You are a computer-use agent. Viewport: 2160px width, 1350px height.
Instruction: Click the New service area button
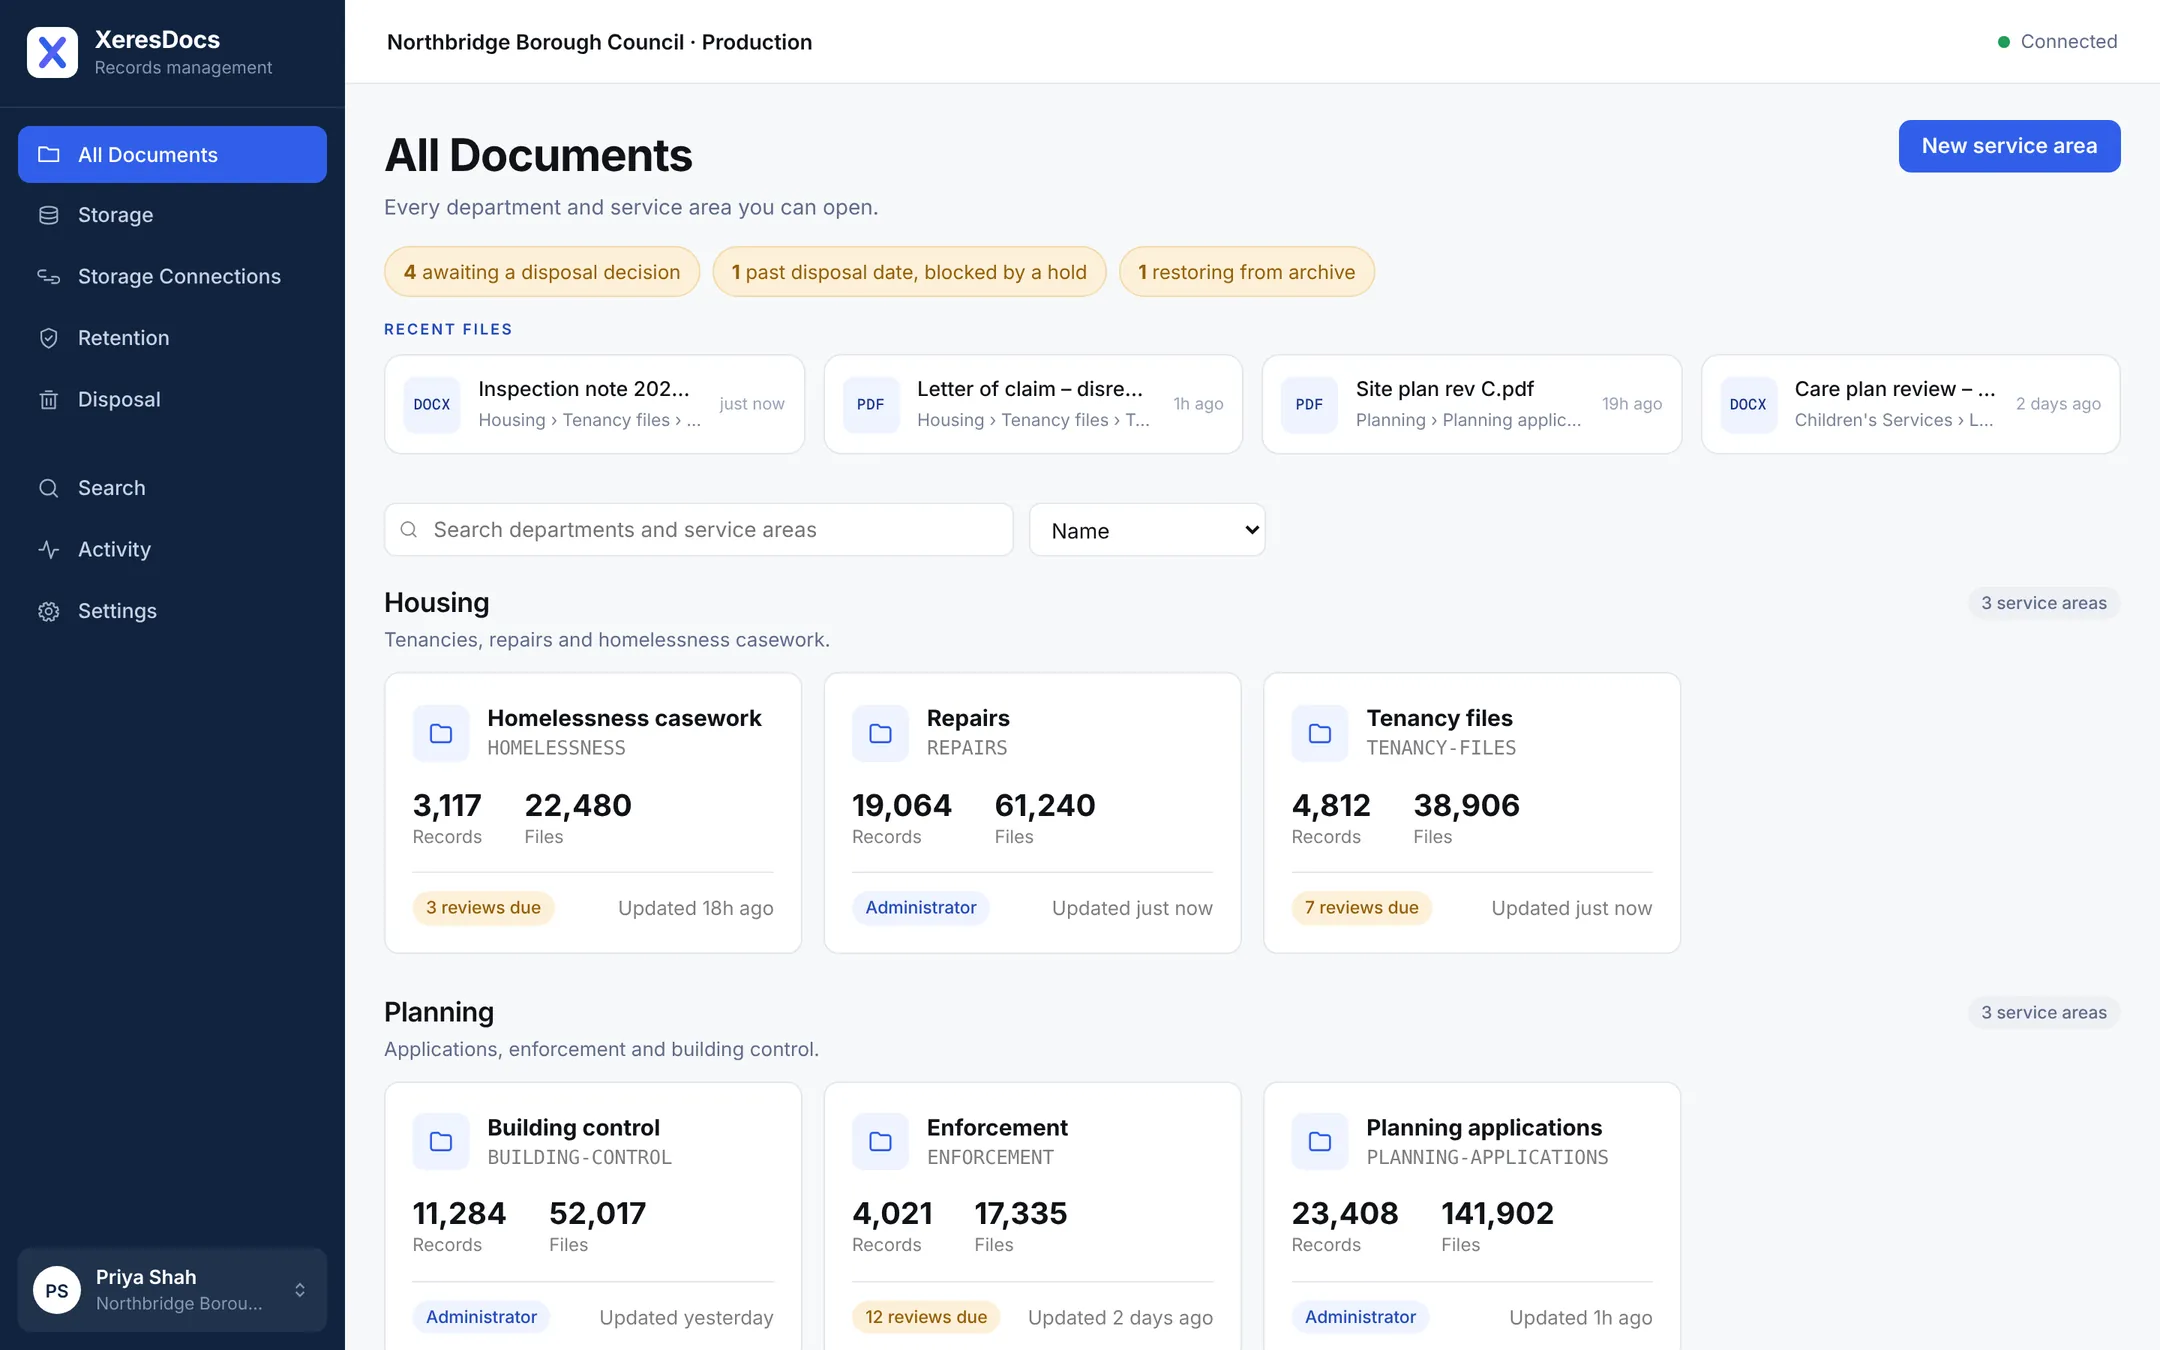click(2009, 146)
